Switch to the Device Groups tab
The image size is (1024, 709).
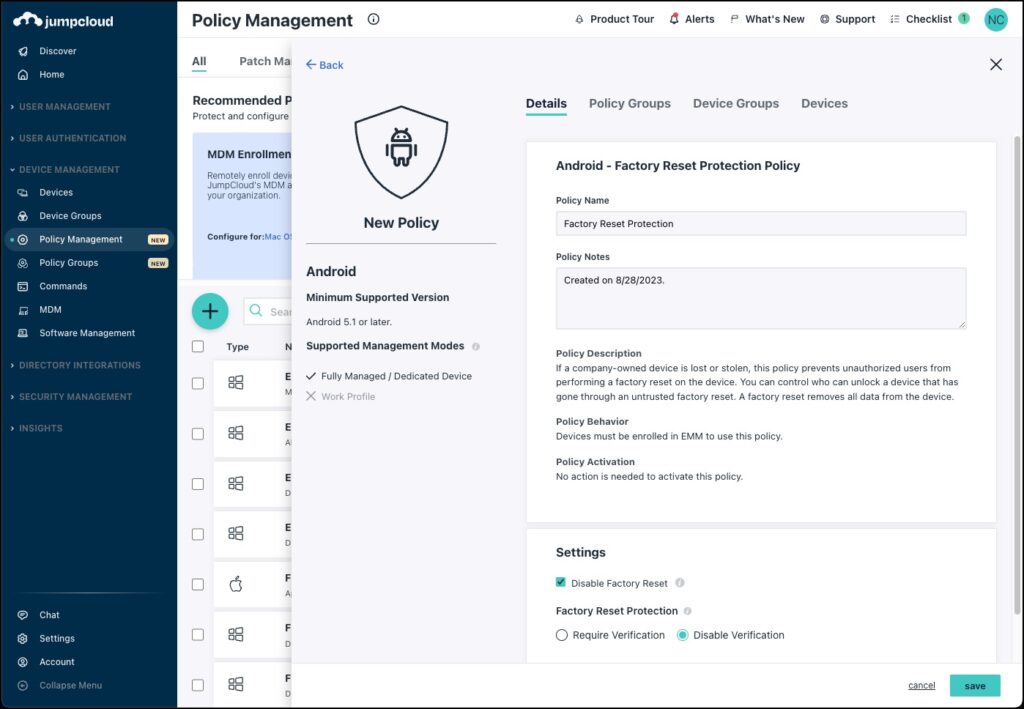click(736, 103)
